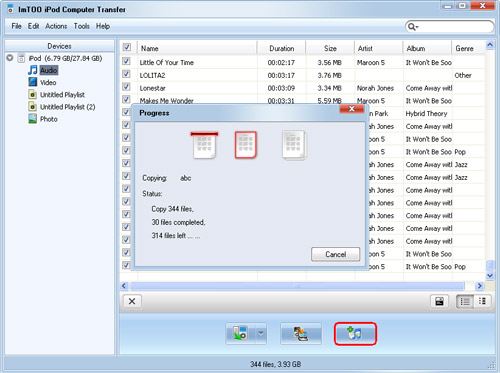Uncheck the Makes Me Wonder checkbox

[126, 99]
